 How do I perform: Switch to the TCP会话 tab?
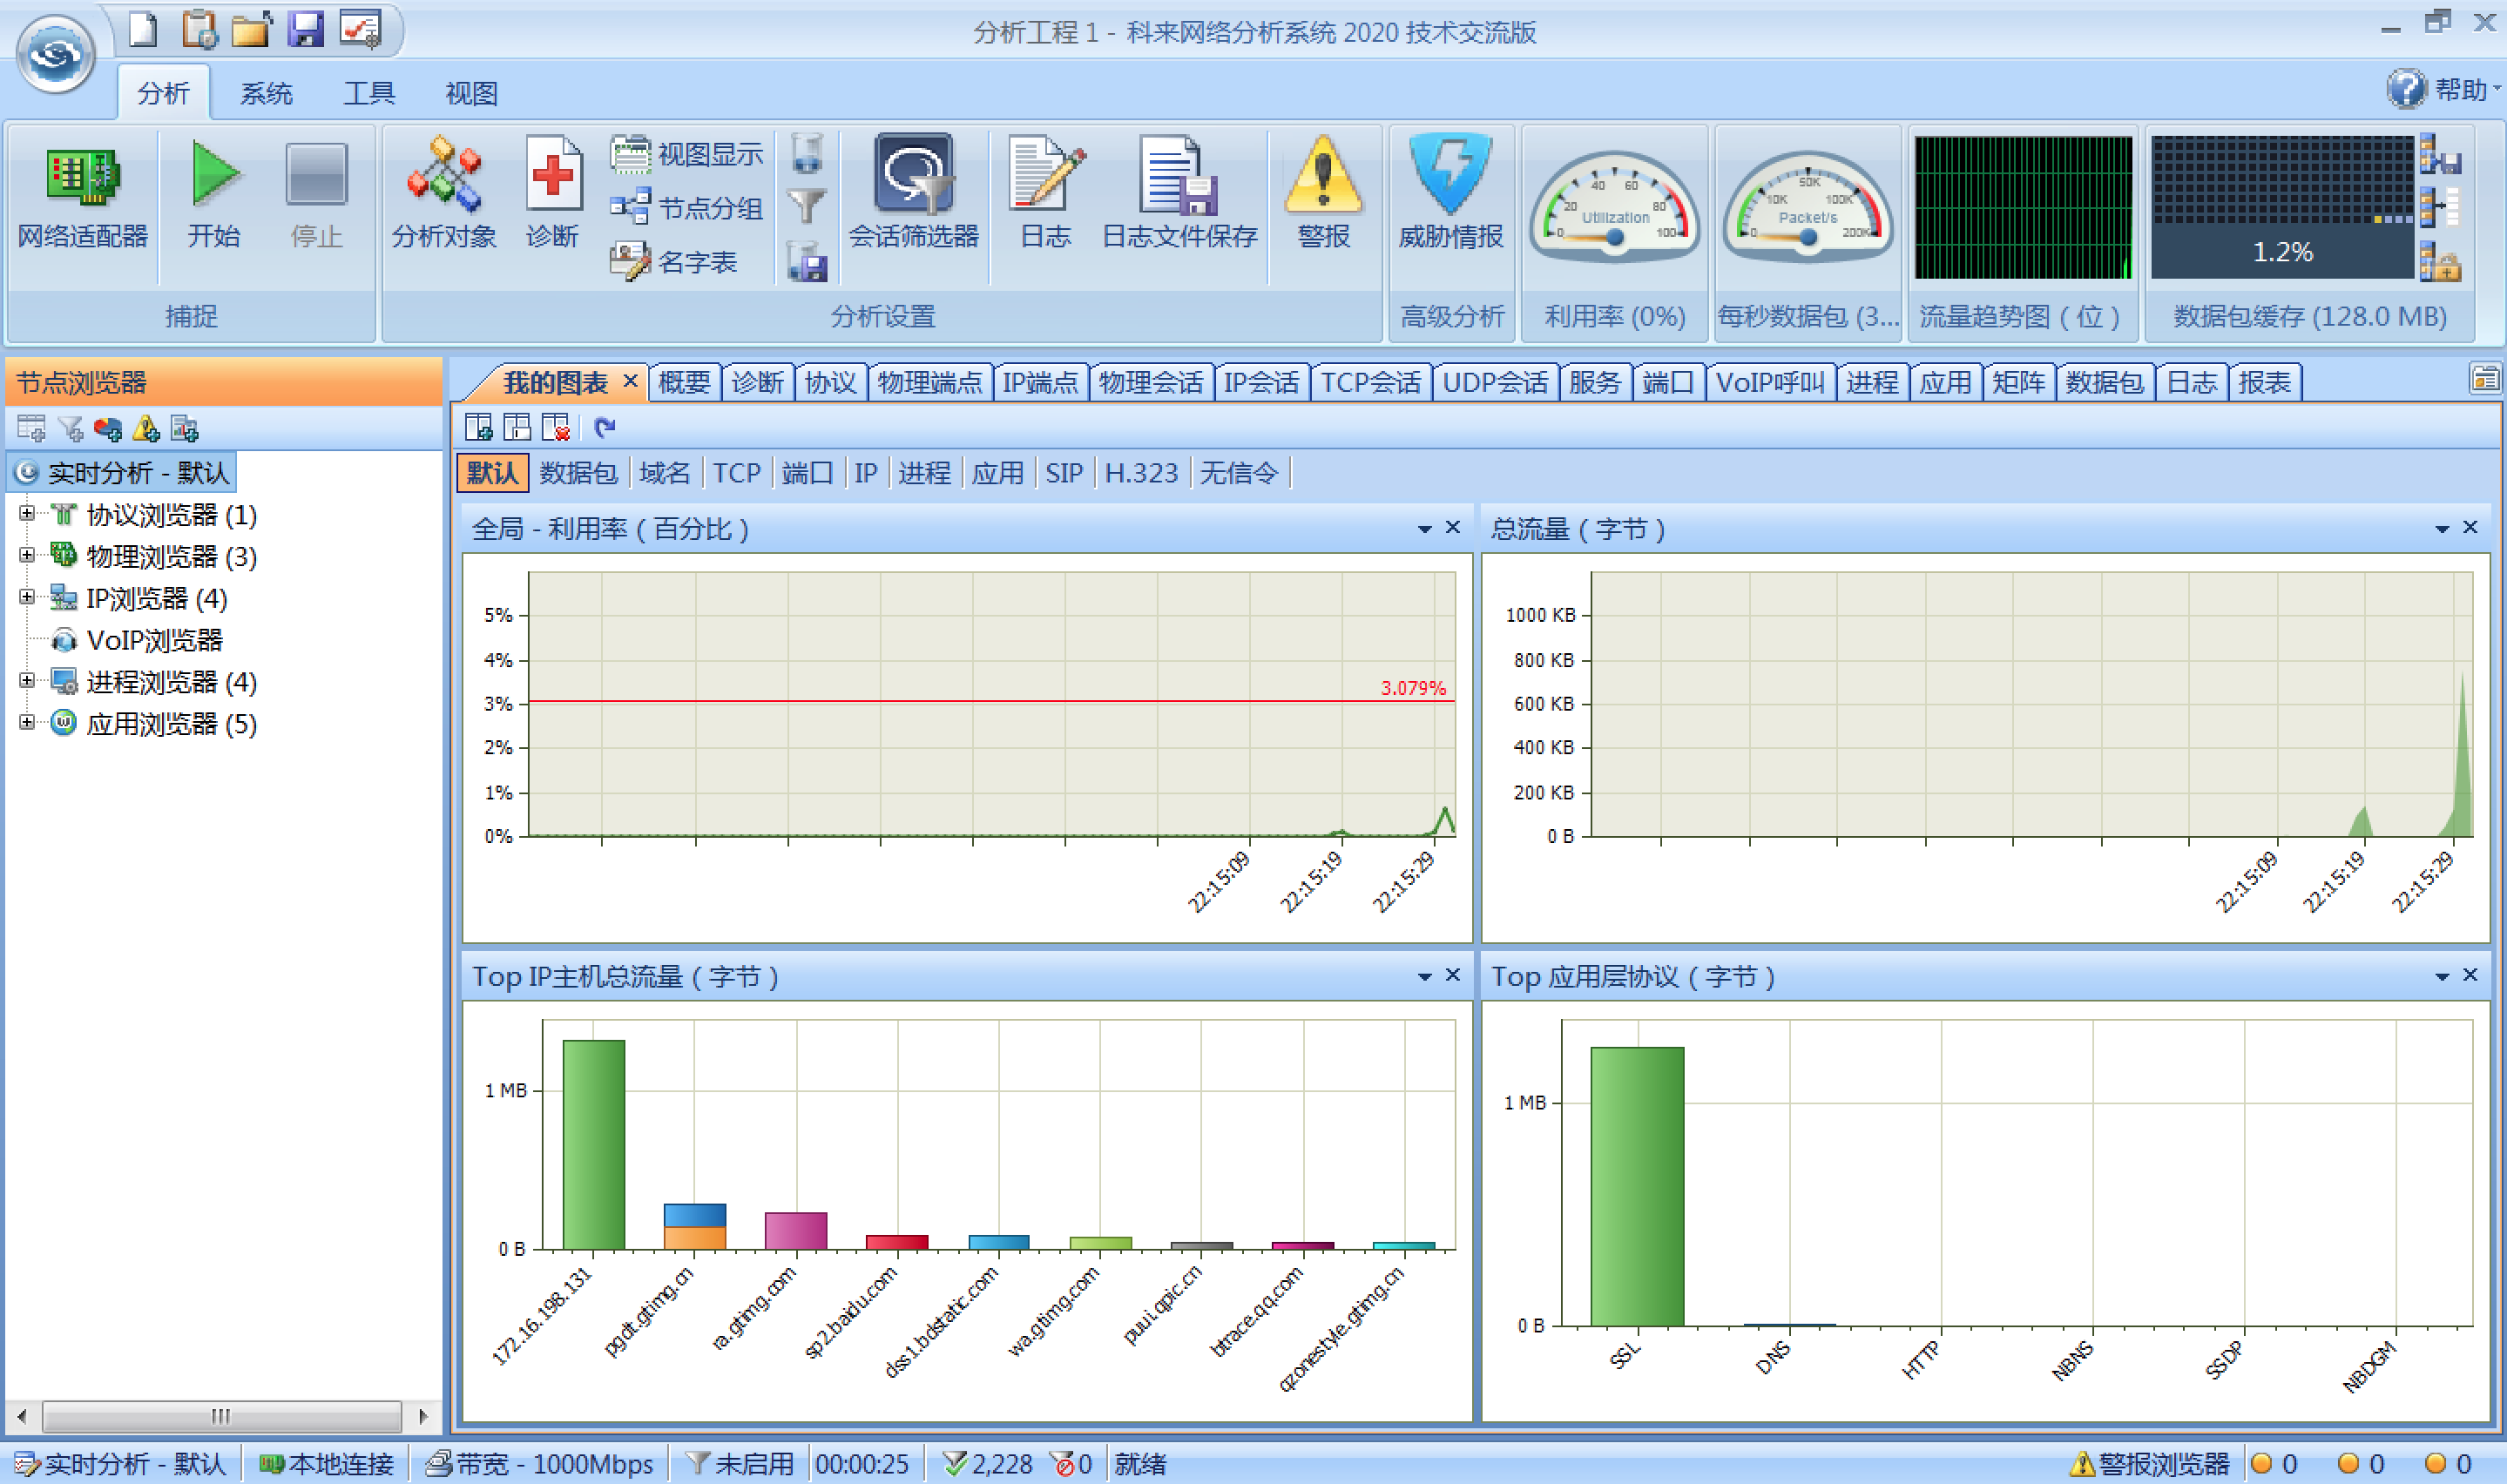pyautogui.click(x=1370, y=382)
